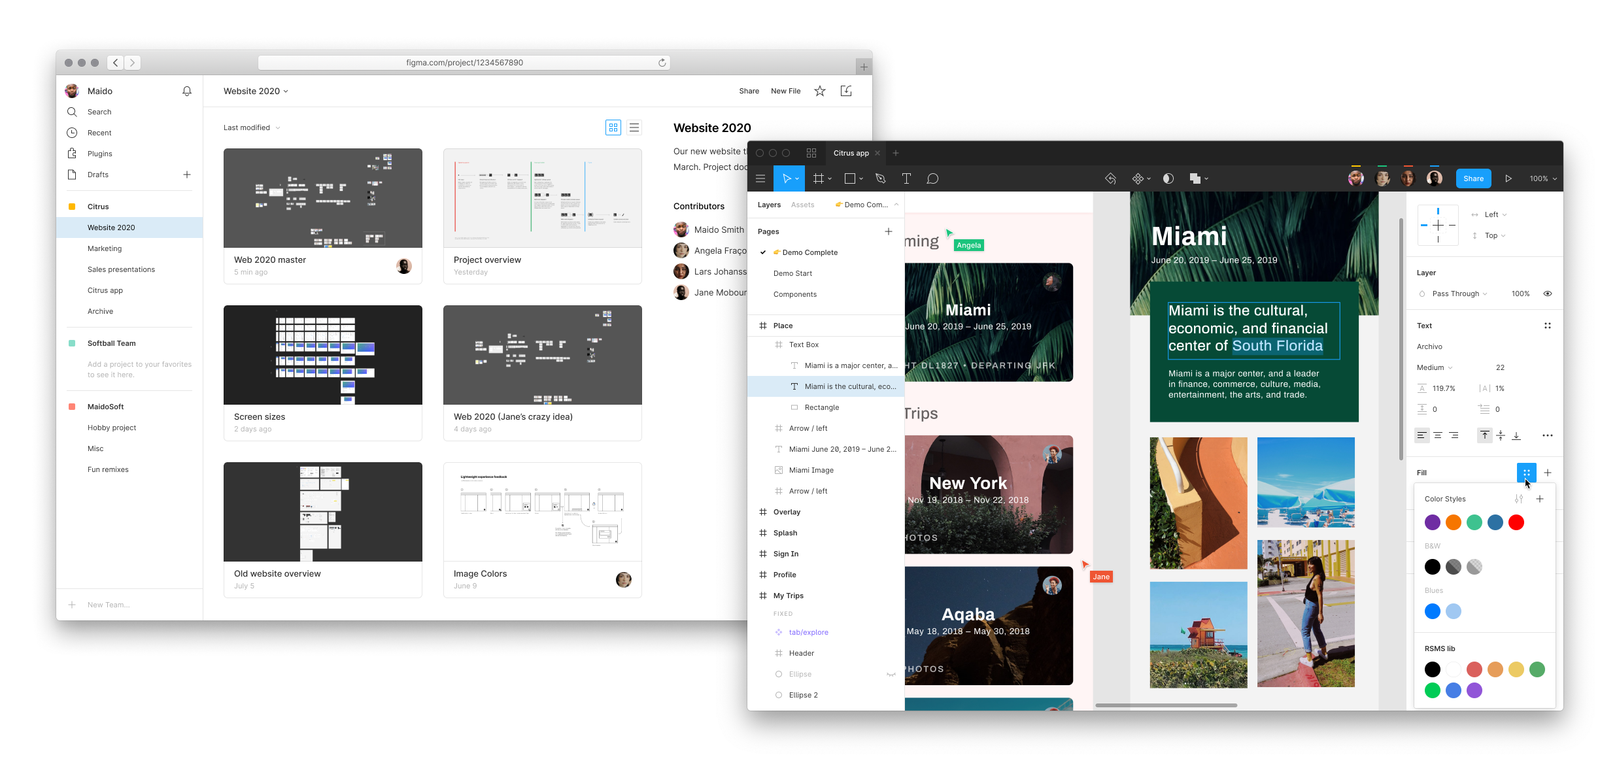Open the Figma hamburger main menu
Viewport: 1600px width, 759px height.
[761, 179]
